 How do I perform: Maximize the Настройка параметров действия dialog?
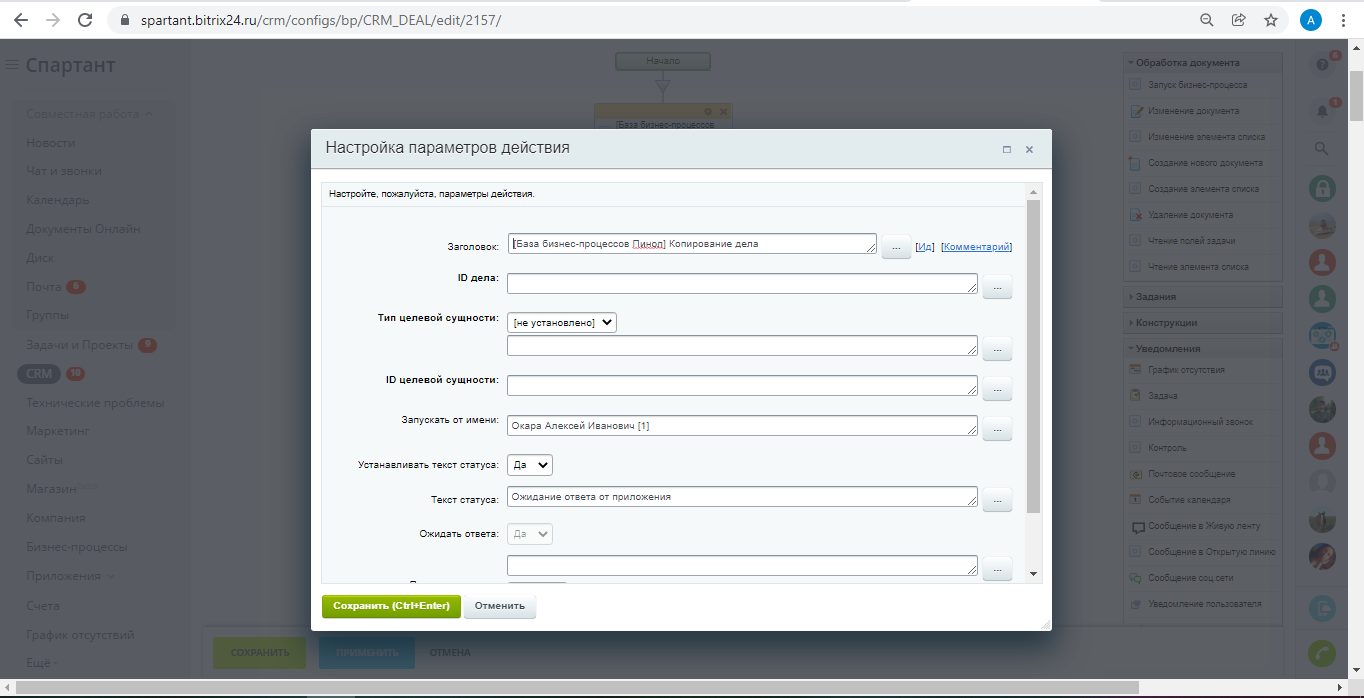pyautogui.click(x=1007, y=149)
